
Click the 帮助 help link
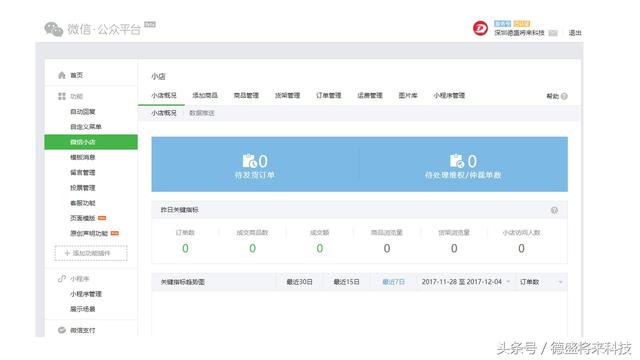[x=552, y=96]
